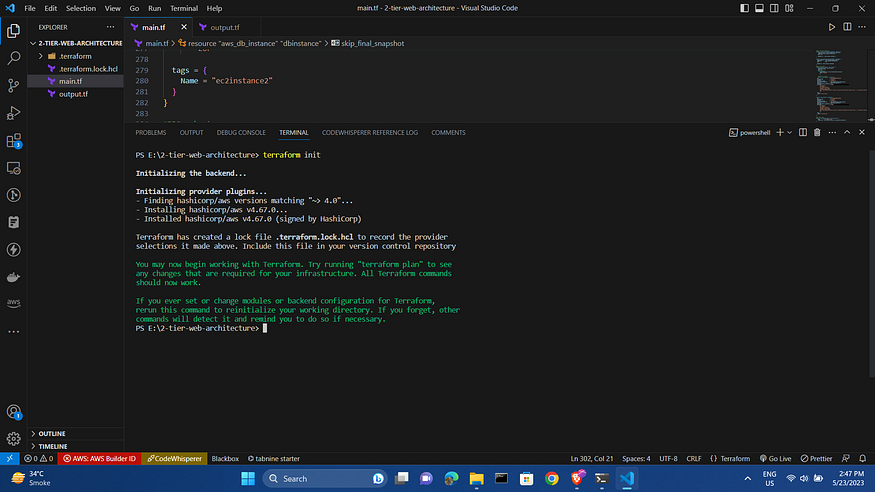Open editor More Actions ellipsis
The image size is (875, 492).
point(862,27)
